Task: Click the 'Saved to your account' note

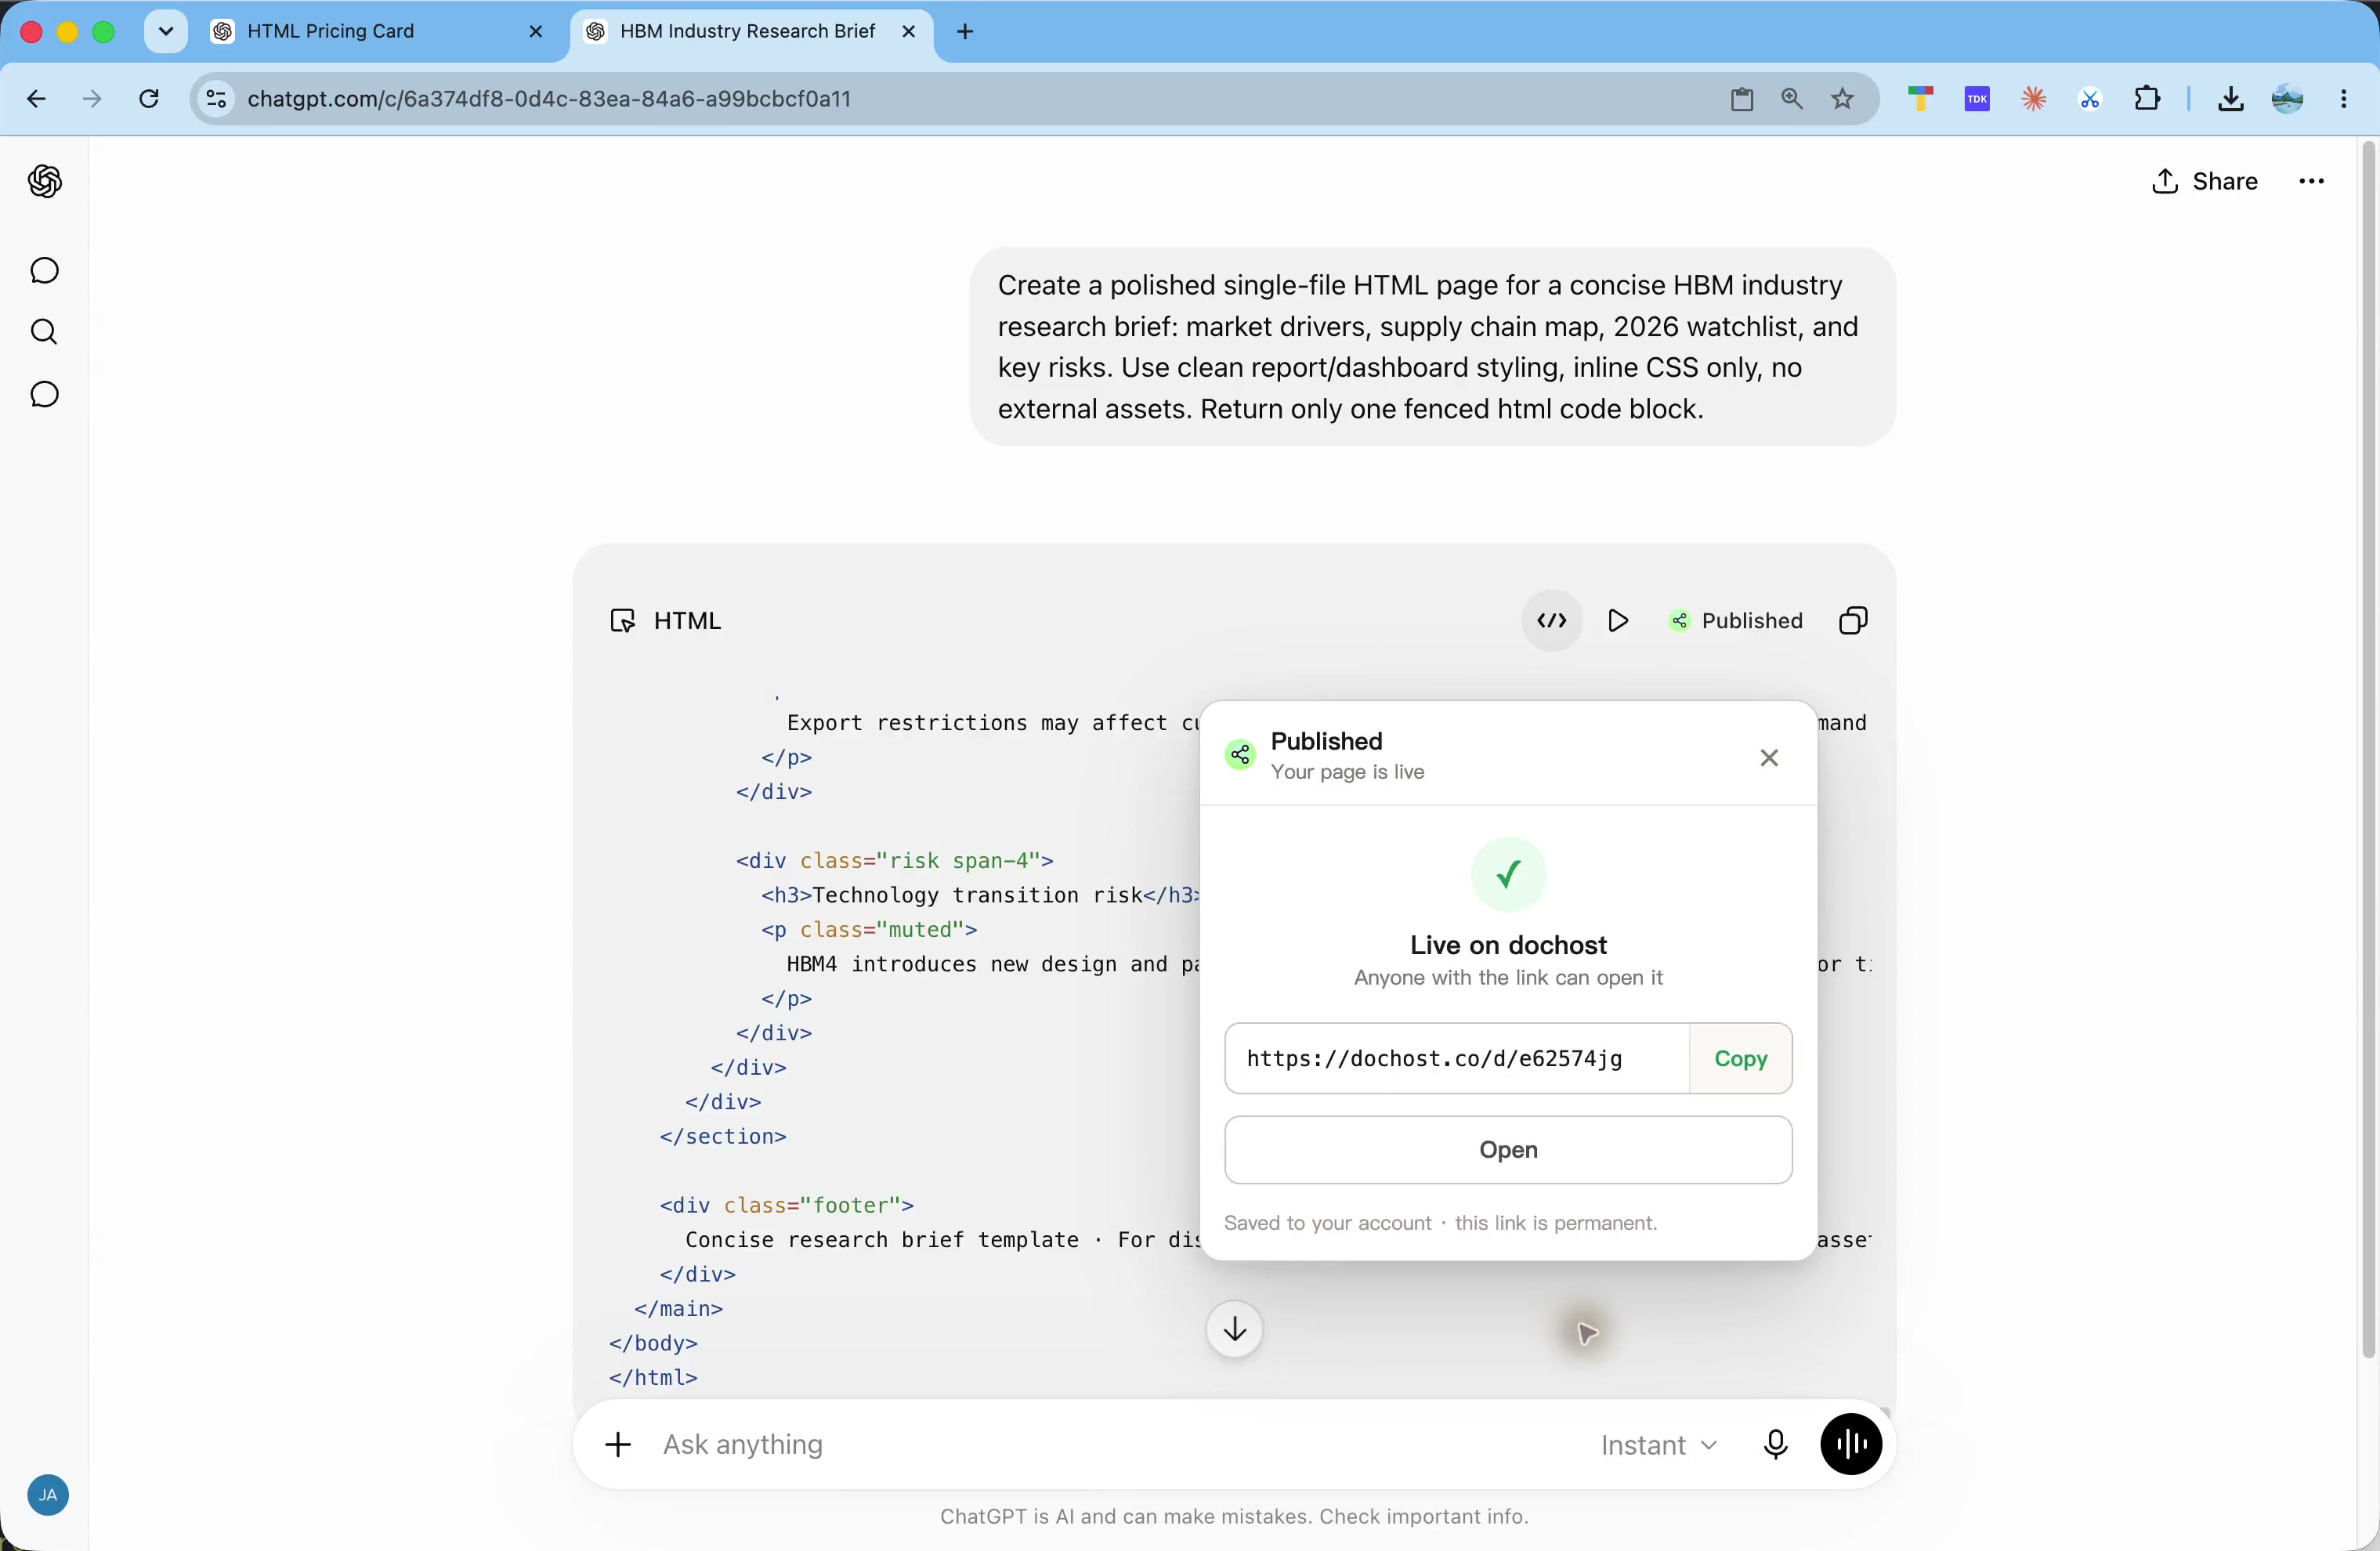Action: coord(1440,1222)
